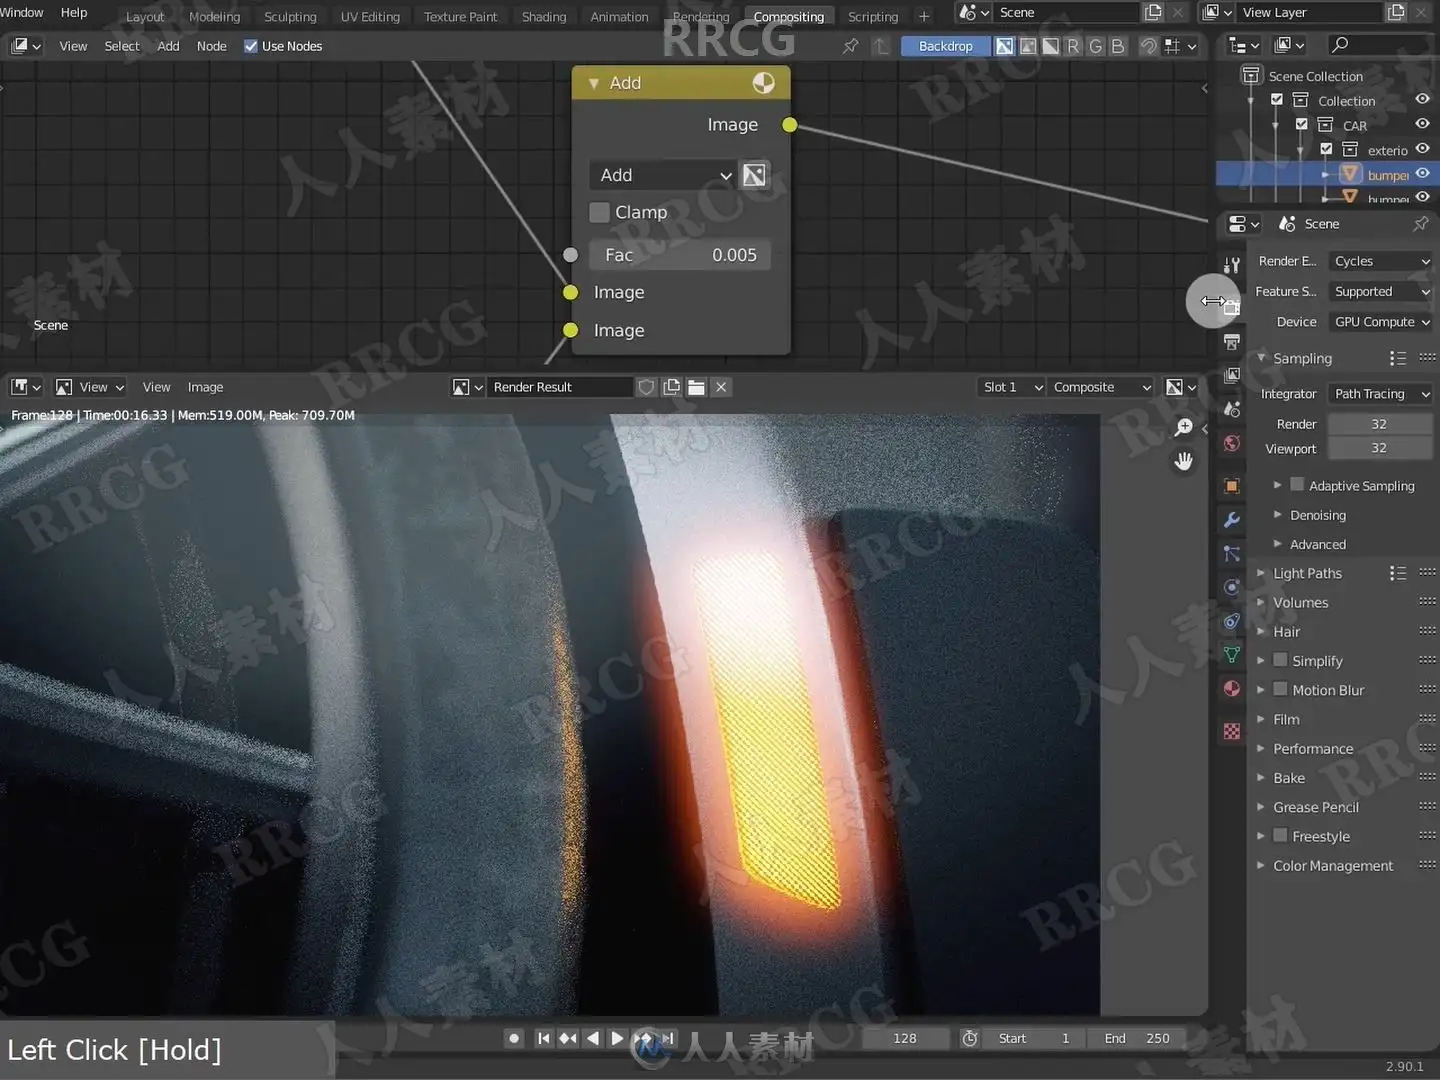Image resolution: width=1440 pixels, height=1080 pixels.
Task: Enable Simplify checkbox
Action: [1280, 660]
